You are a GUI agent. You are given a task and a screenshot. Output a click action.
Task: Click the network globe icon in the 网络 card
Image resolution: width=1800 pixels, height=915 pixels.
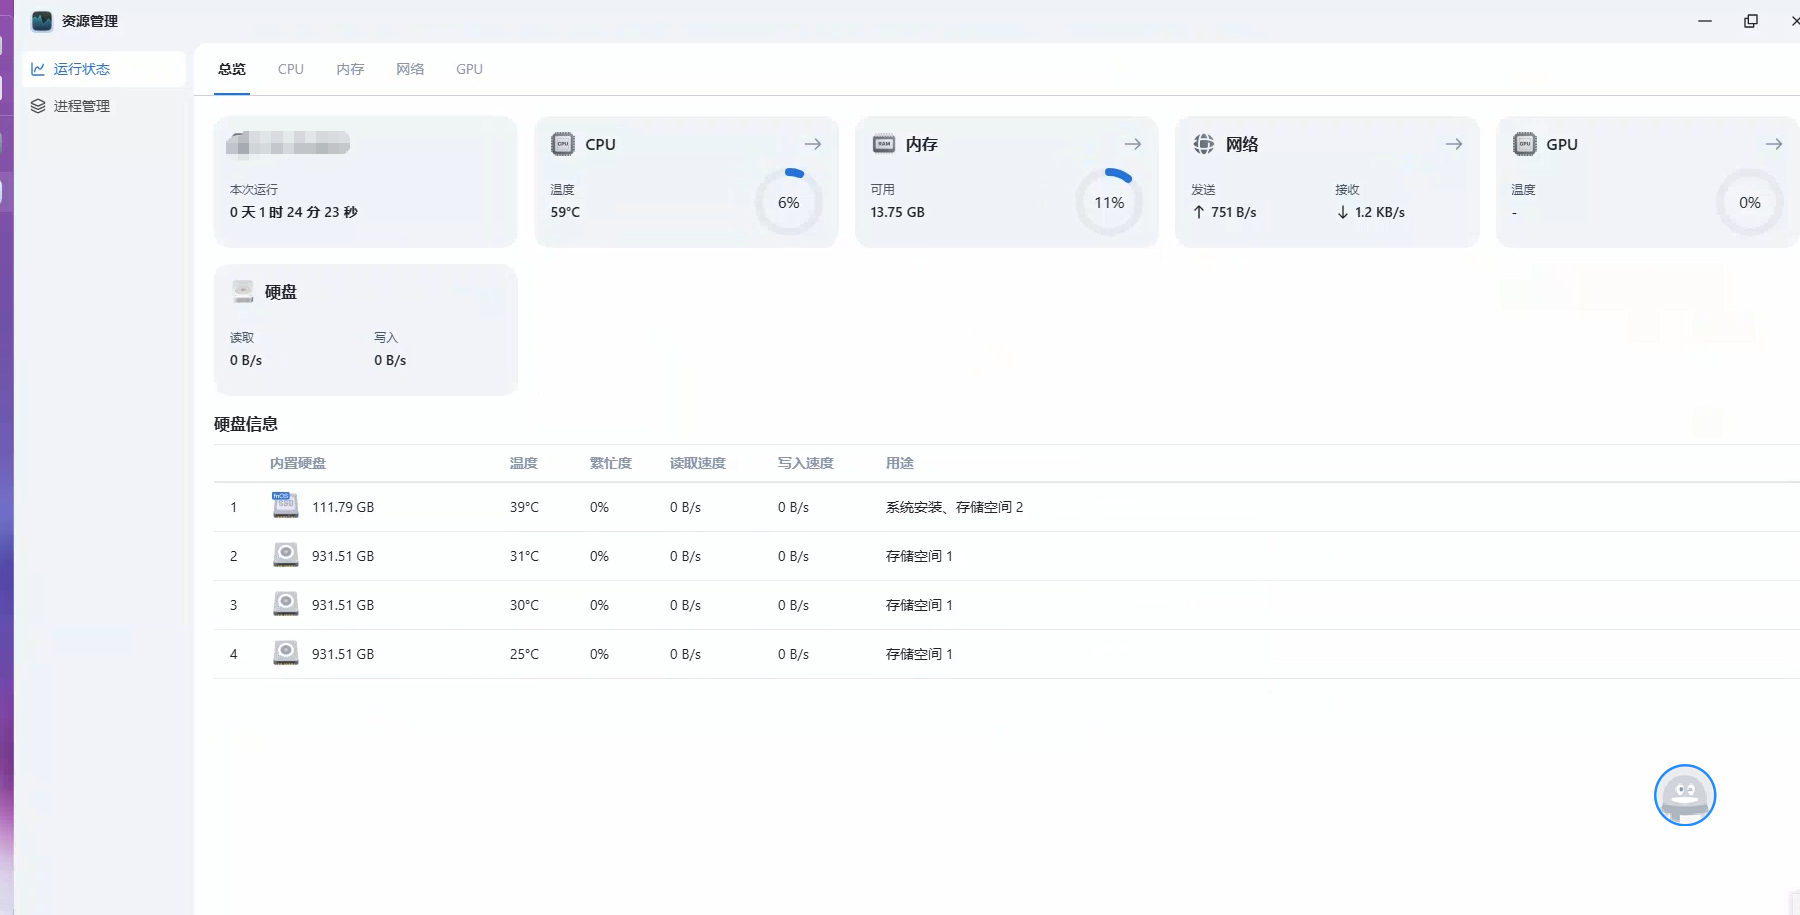pos(1204,144)
